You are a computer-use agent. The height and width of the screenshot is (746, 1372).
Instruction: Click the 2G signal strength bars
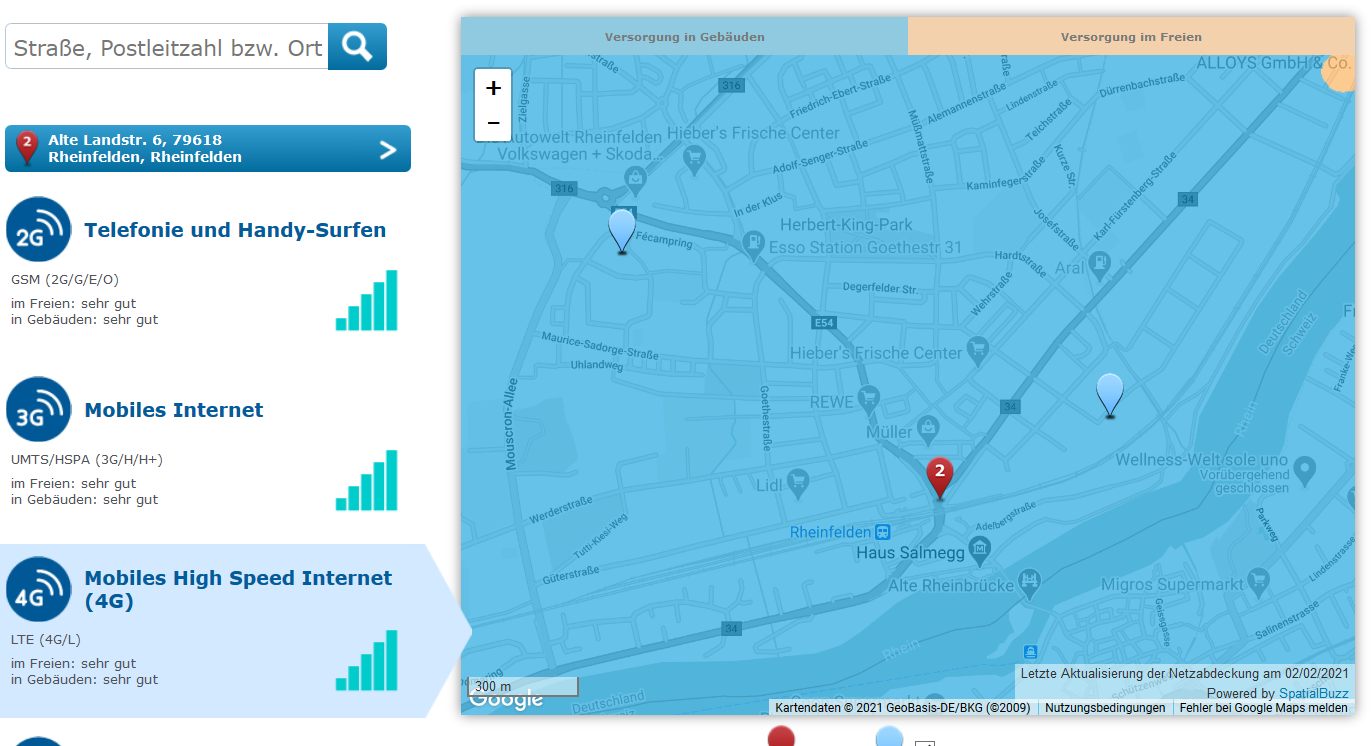point(366,300)
